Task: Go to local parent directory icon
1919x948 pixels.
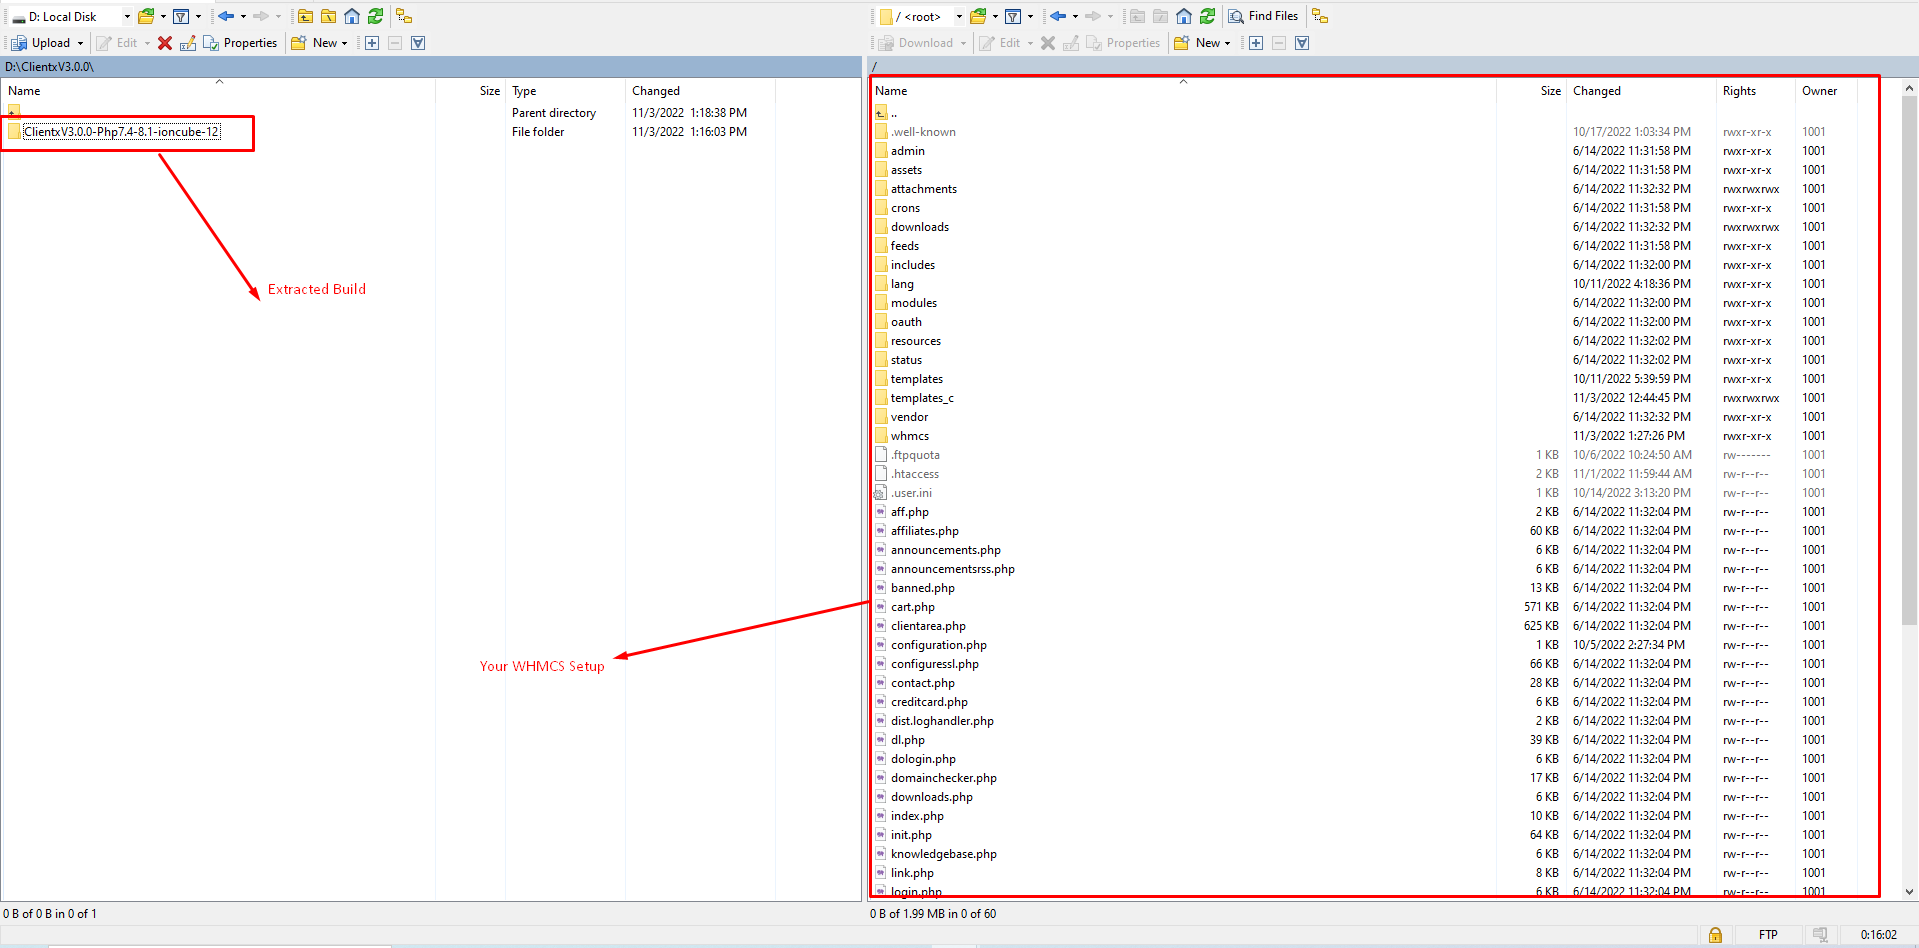Action: pos(306,16)
